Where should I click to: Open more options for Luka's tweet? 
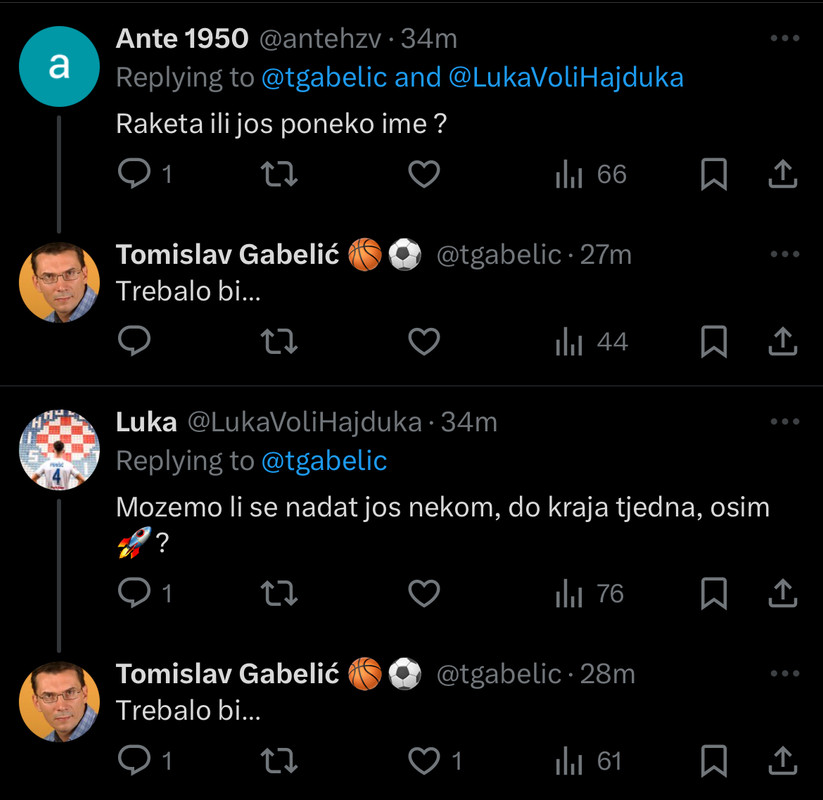(785, 422)
